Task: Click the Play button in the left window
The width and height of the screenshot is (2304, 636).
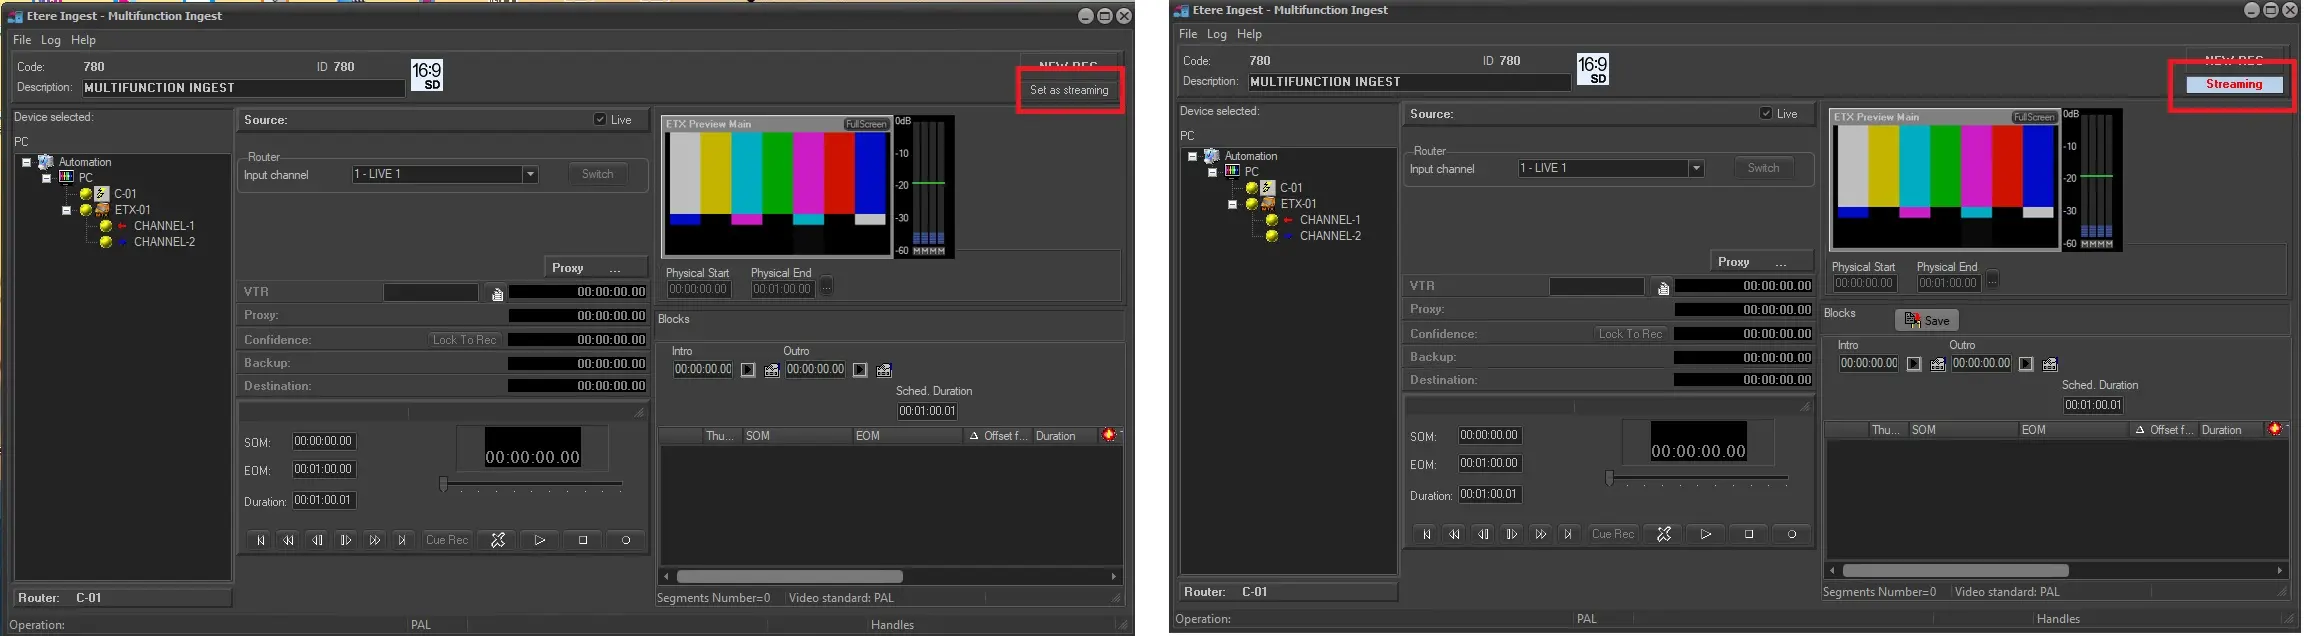Action: click(x=539, y=540)
